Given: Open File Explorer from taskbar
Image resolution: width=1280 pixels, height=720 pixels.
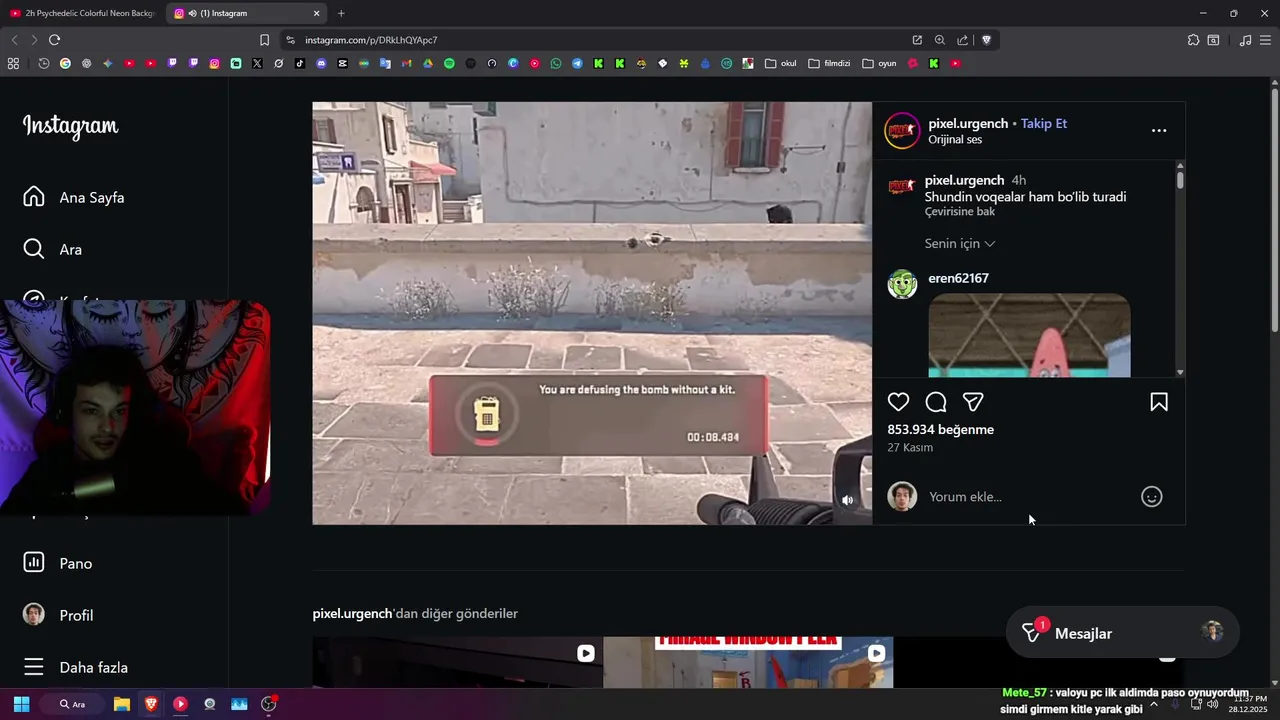Looking at the screenshot, I should click(x=121, y=704).
